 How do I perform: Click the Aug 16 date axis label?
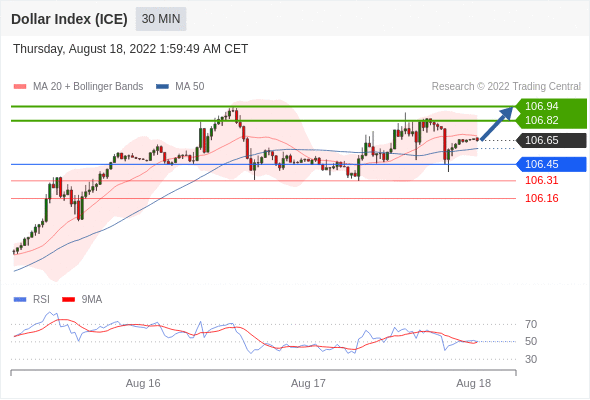(143, 383)
